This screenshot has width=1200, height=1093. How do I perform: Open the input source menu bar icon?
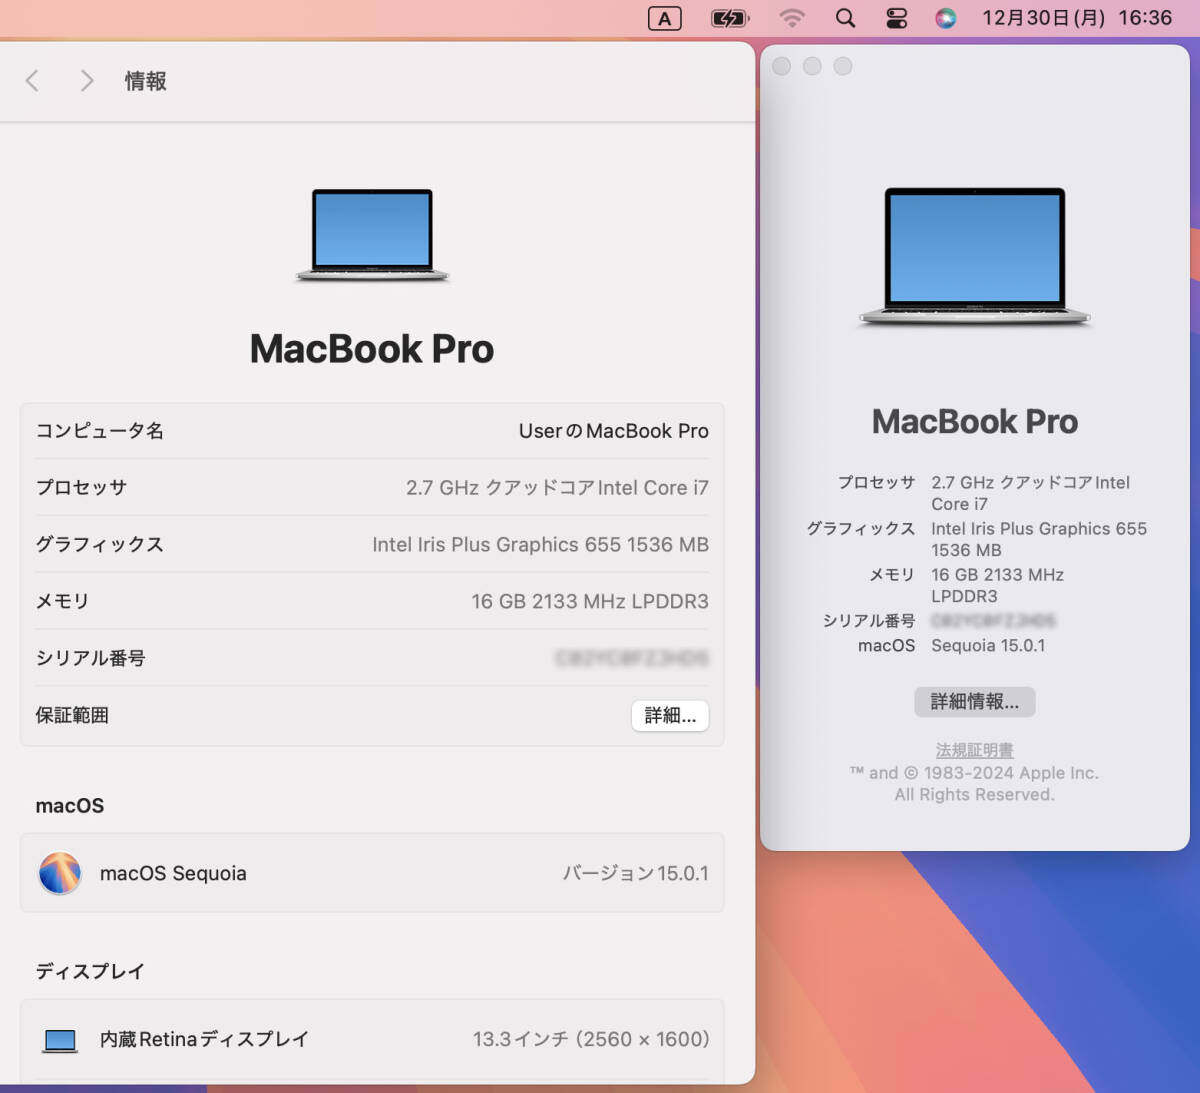(665, 18)
